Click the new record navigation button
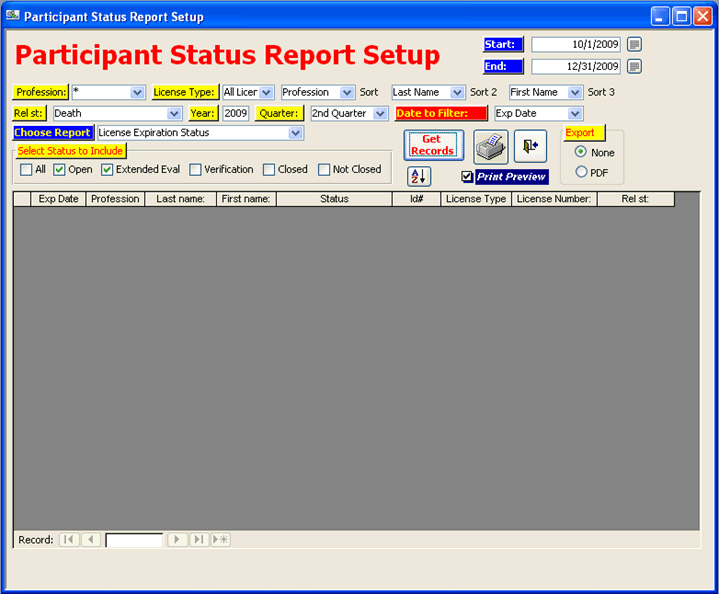719x594 pixels. [221, 540]
